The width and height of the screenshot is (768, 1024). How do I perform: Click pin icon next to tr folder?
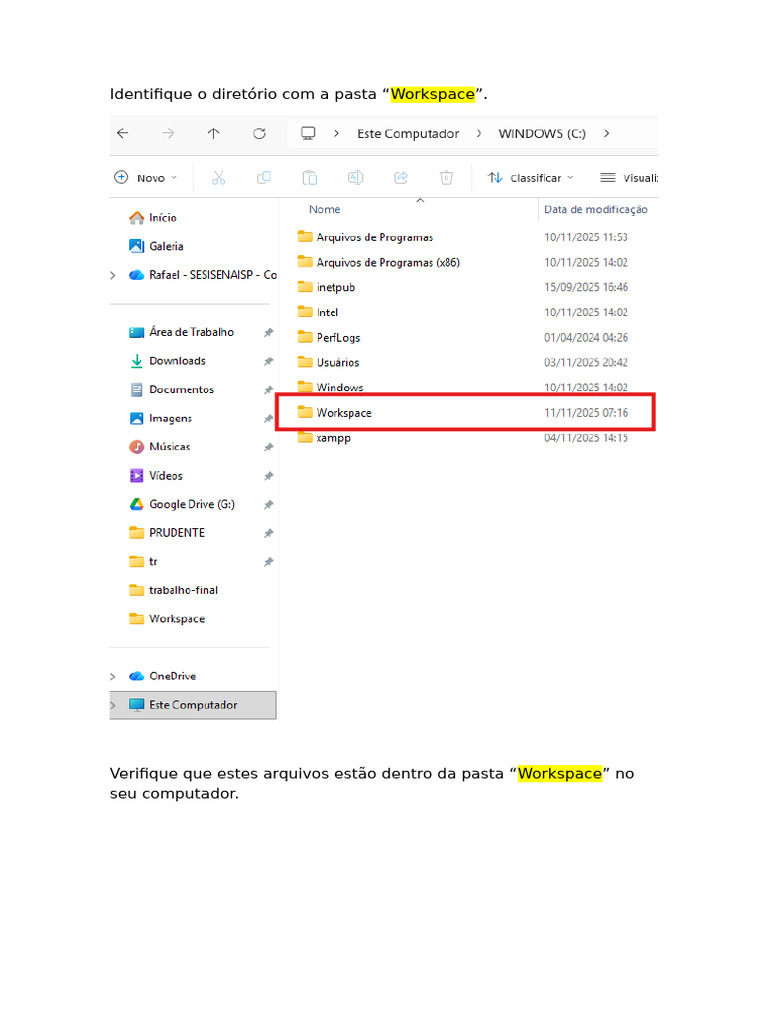(268, 562)
